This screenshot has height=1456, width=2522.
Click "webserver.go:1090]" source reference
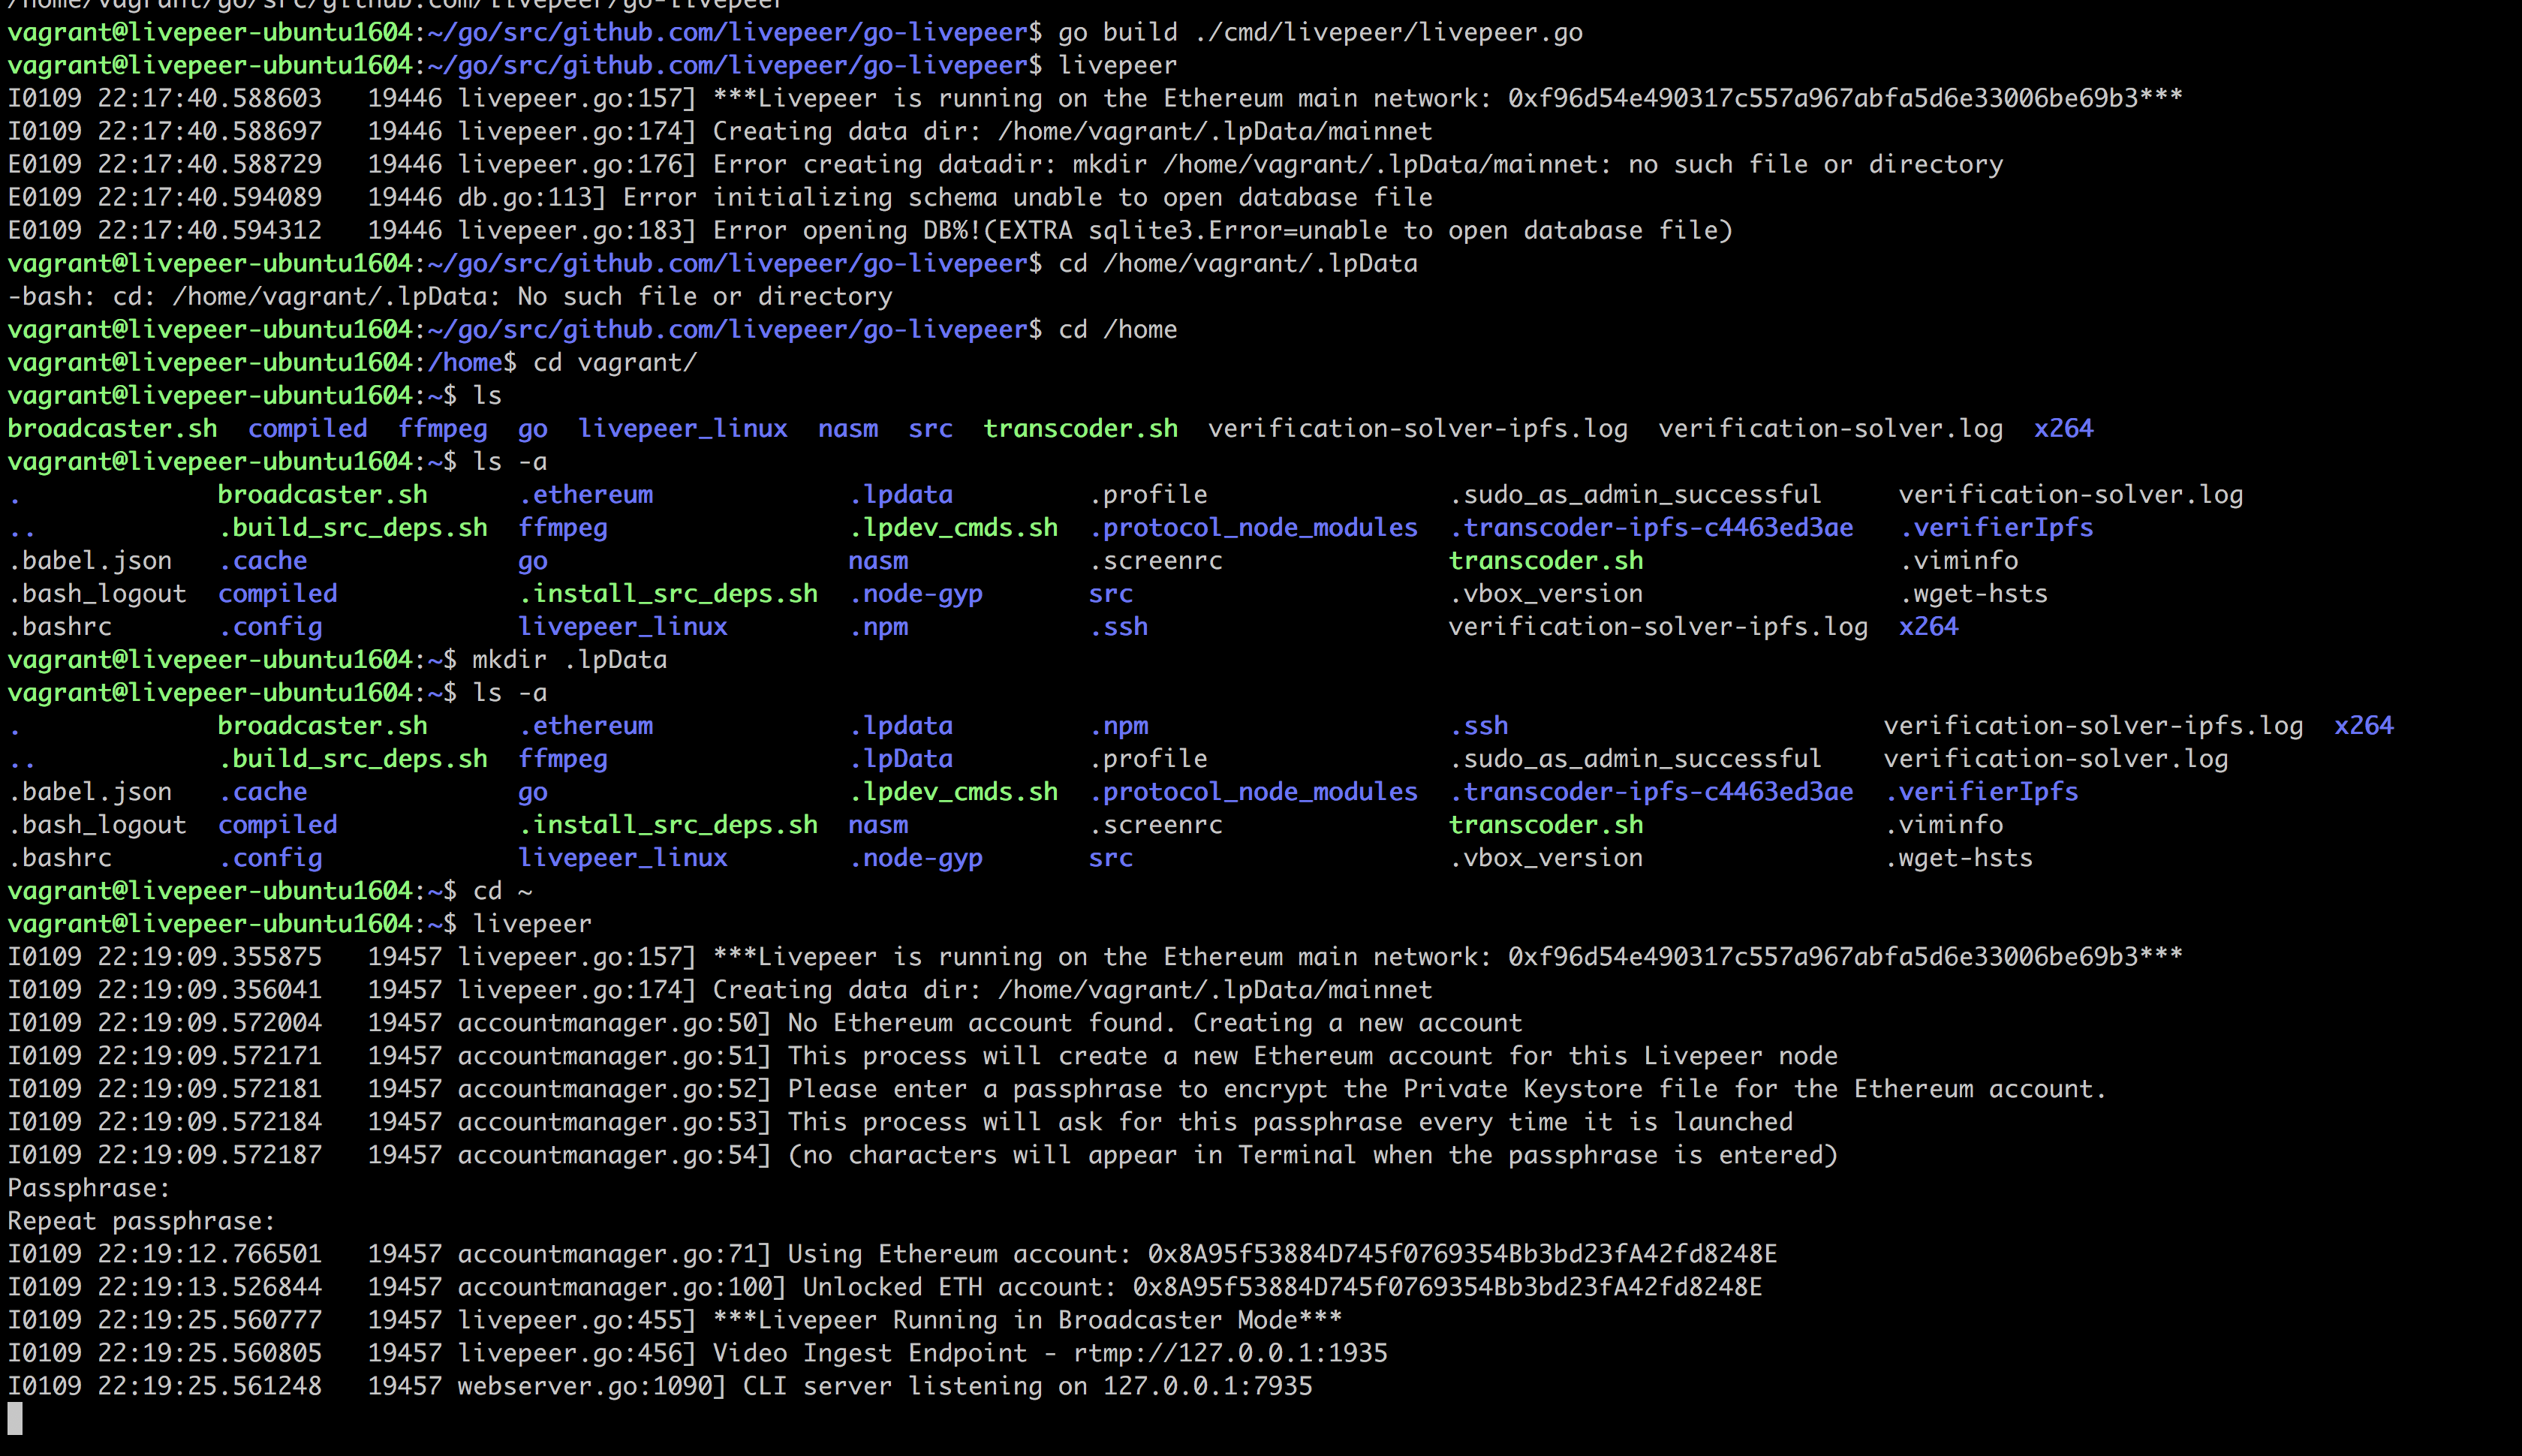coord(592,1386)
